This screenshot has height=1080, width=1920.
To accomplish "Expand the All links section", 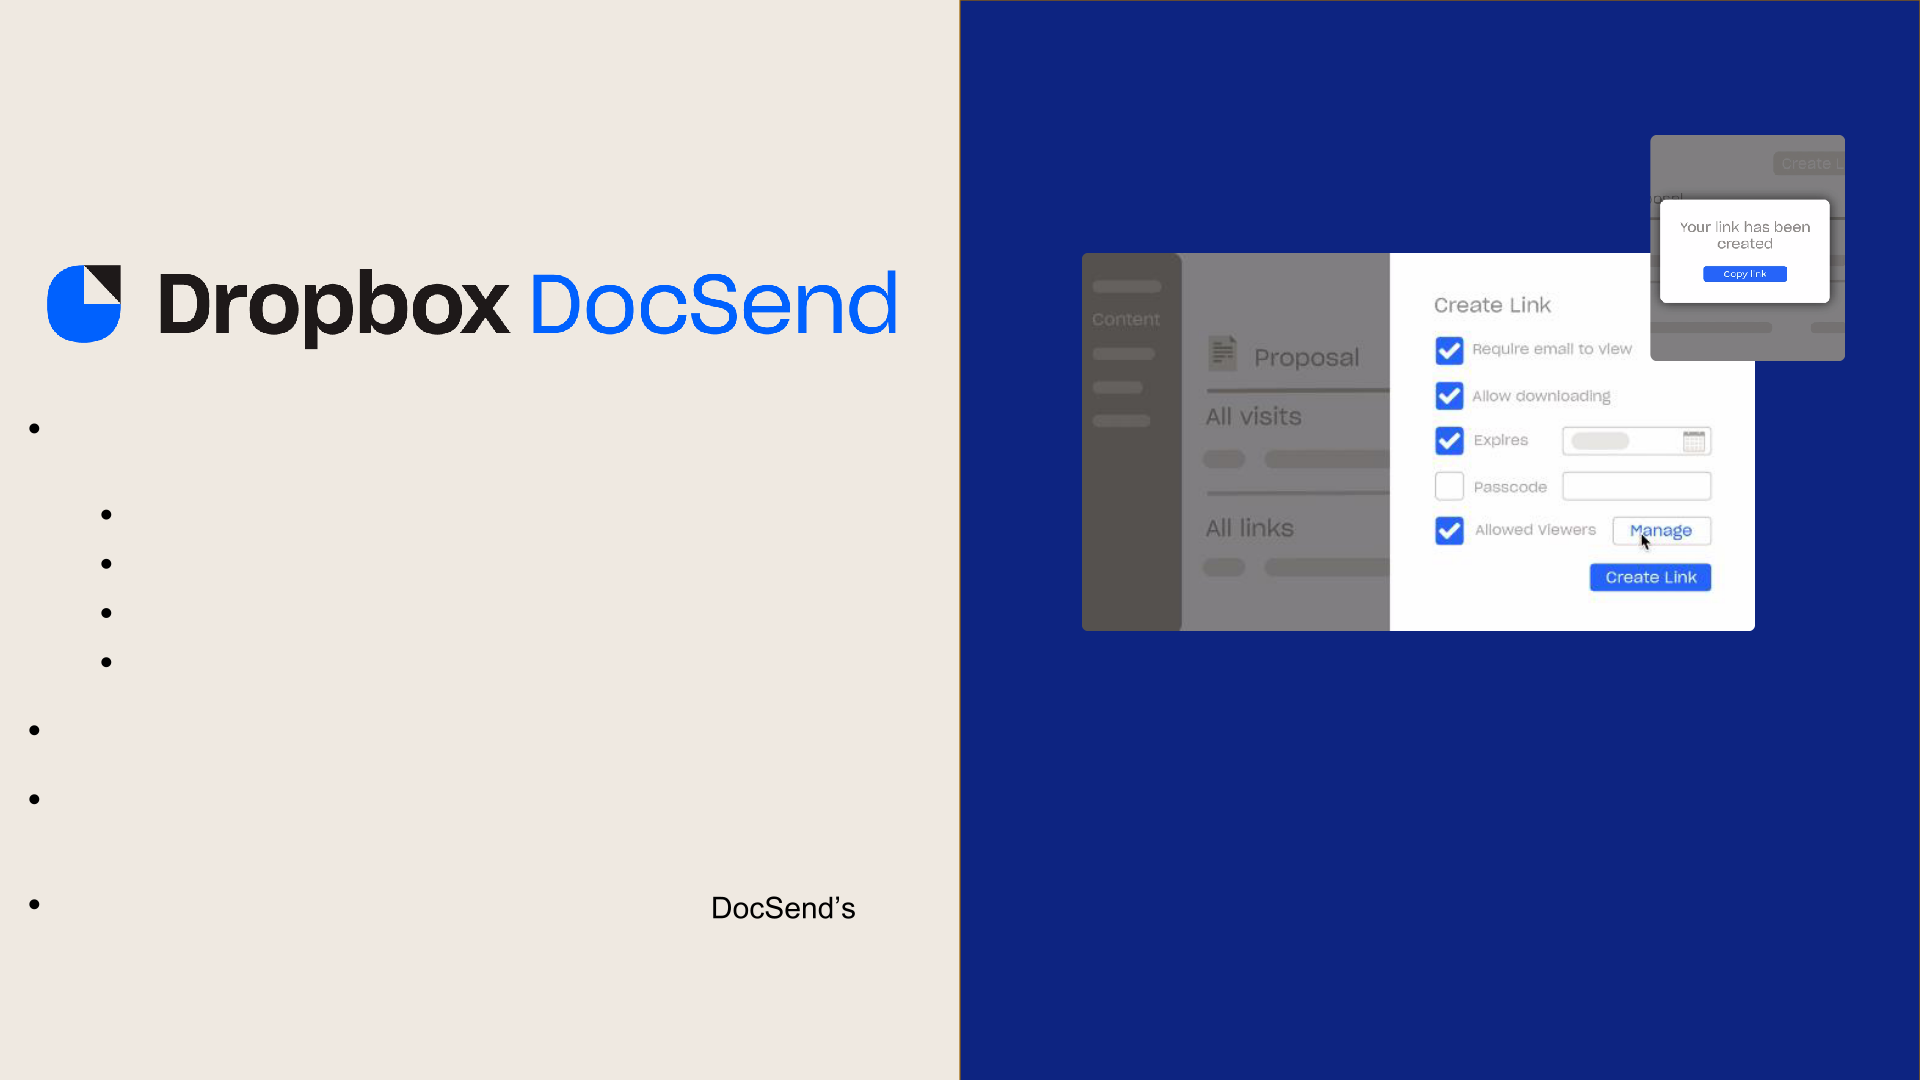I will pos(1250,527).
